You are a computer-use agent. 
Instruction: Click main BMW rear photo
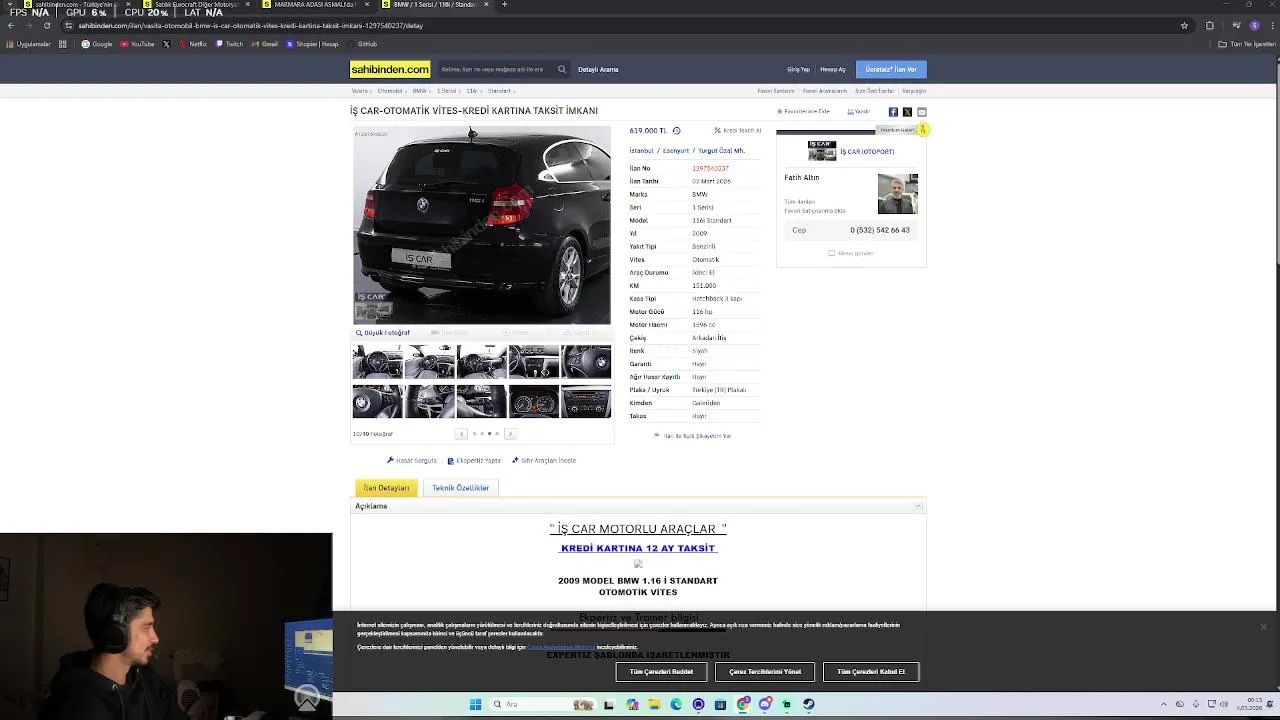point(481,225)
